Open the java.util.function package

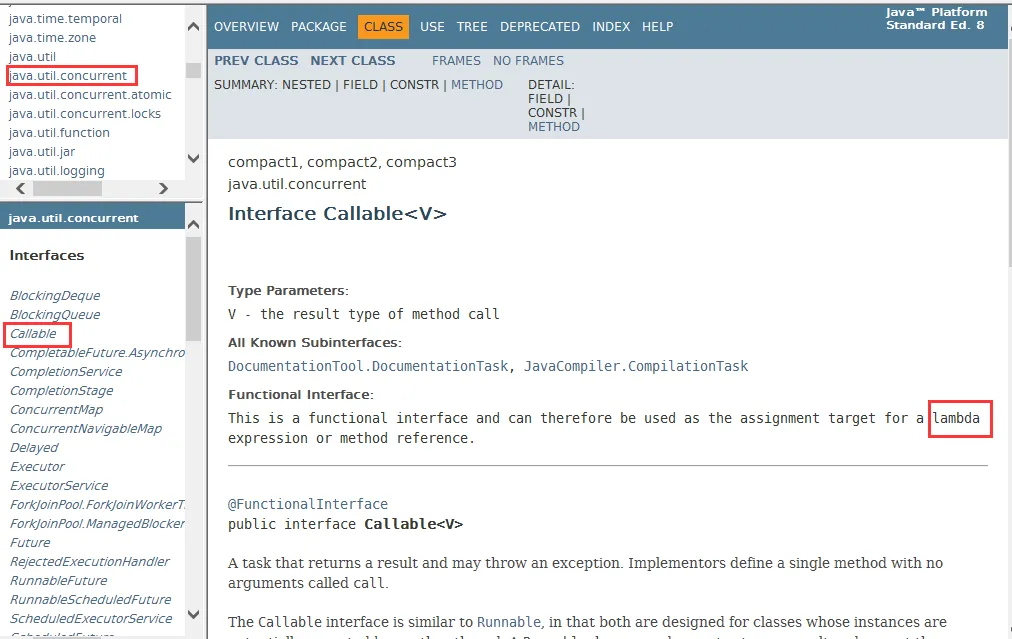pos(59,133)
